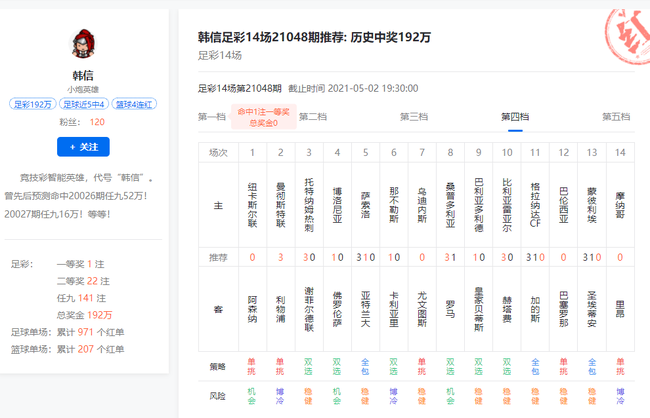Click away team 佛罗伦萨
This screenshot has width=650, height=418.
tap(337, 309)
